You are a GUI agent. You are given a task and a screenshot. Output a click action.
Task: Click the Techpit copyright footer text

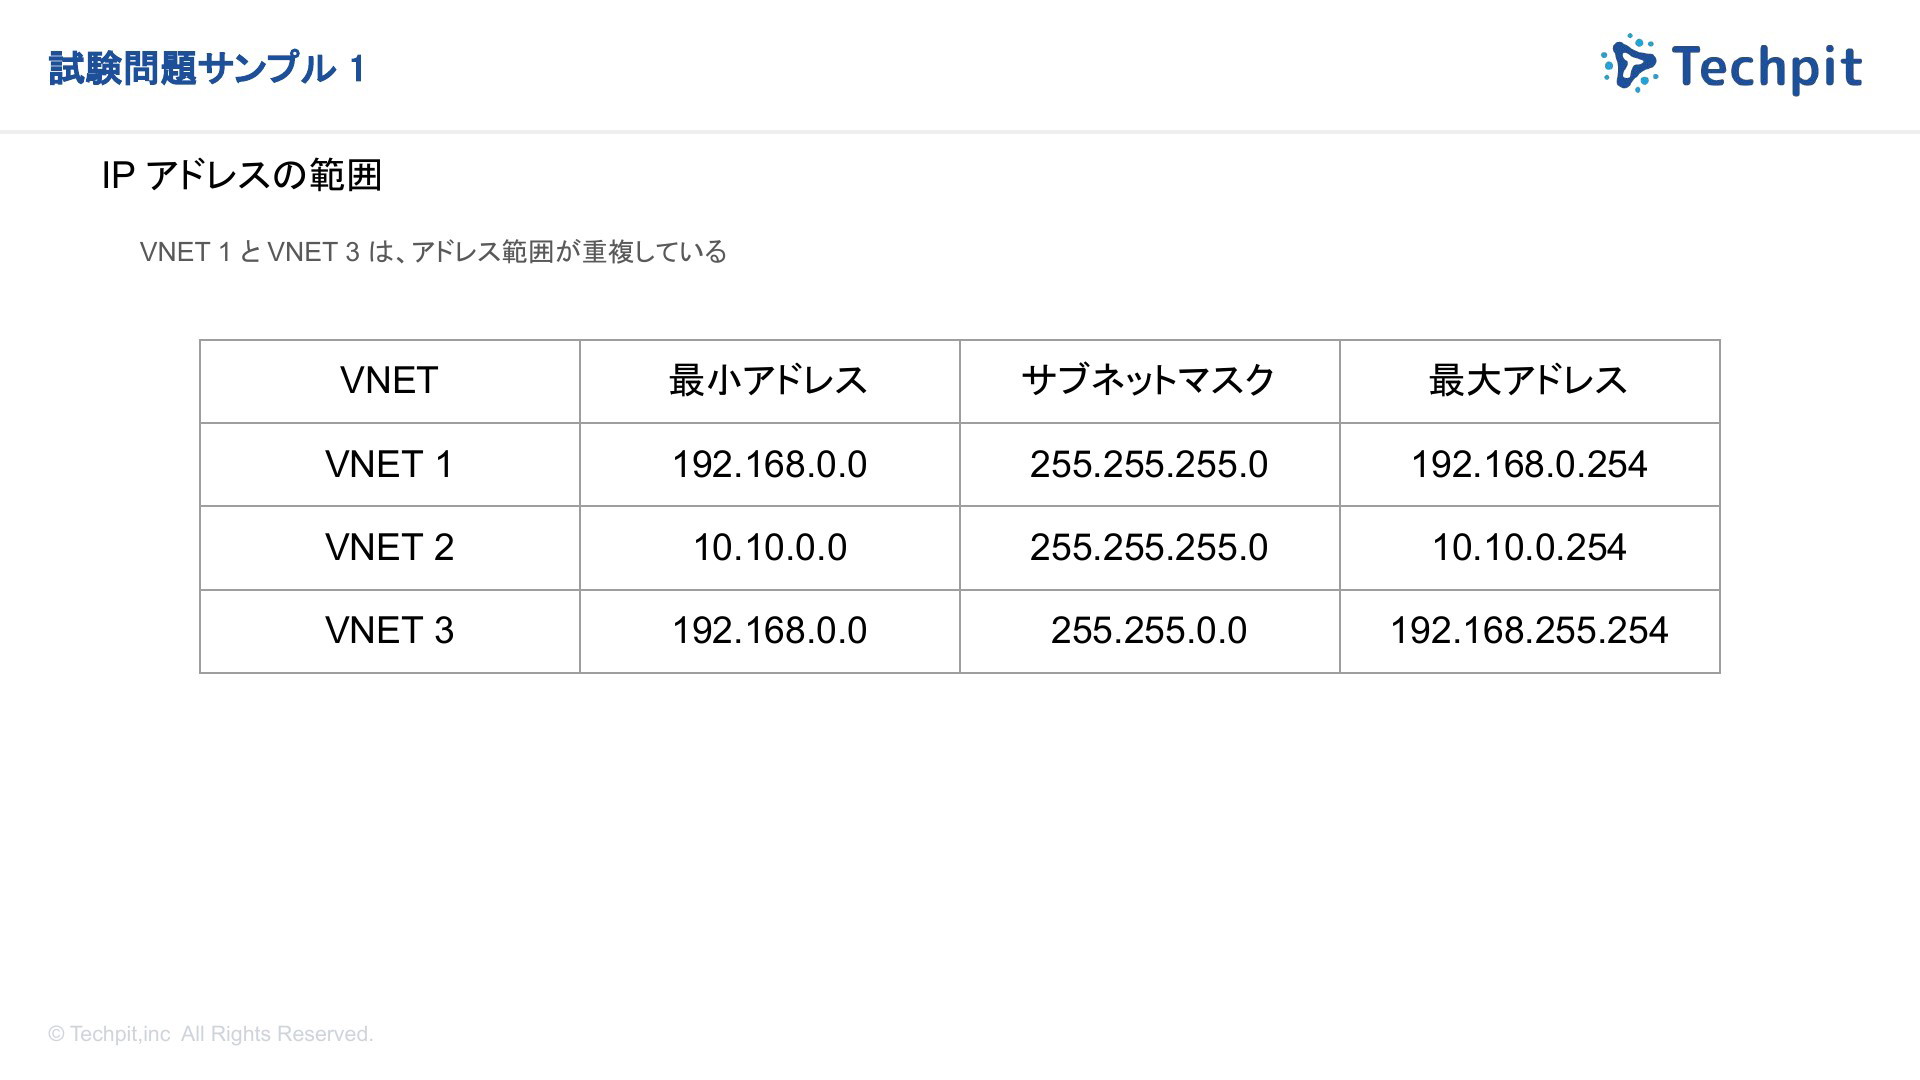pyautogui.click(x=211, y=1034)
